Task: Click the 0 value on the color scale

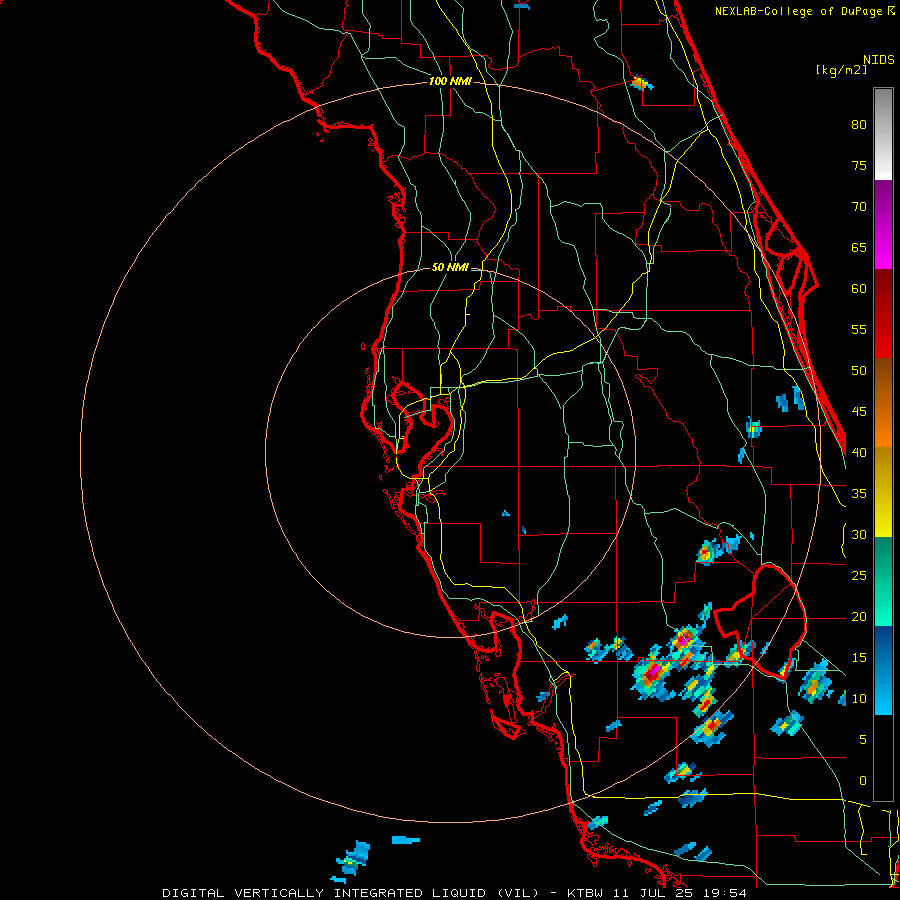Action: (863, 781)
